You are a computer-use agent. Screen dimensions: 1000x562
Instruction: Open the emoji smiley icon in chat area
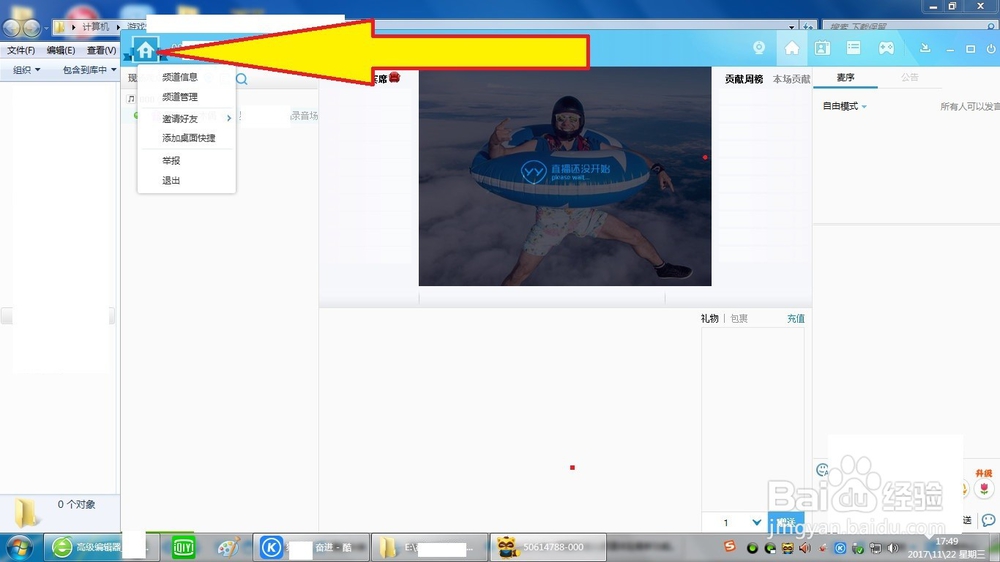tap(822, 470)
